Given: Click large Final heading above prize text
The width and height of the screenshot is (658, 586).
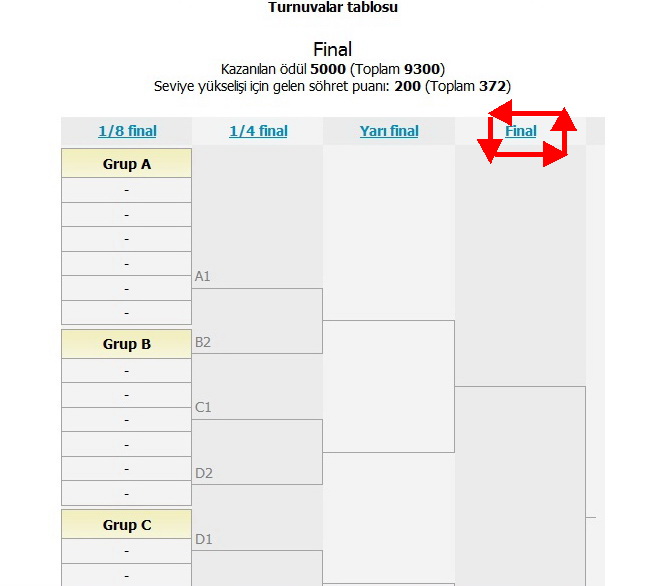Looking at the screenshot, I should 332,49.
